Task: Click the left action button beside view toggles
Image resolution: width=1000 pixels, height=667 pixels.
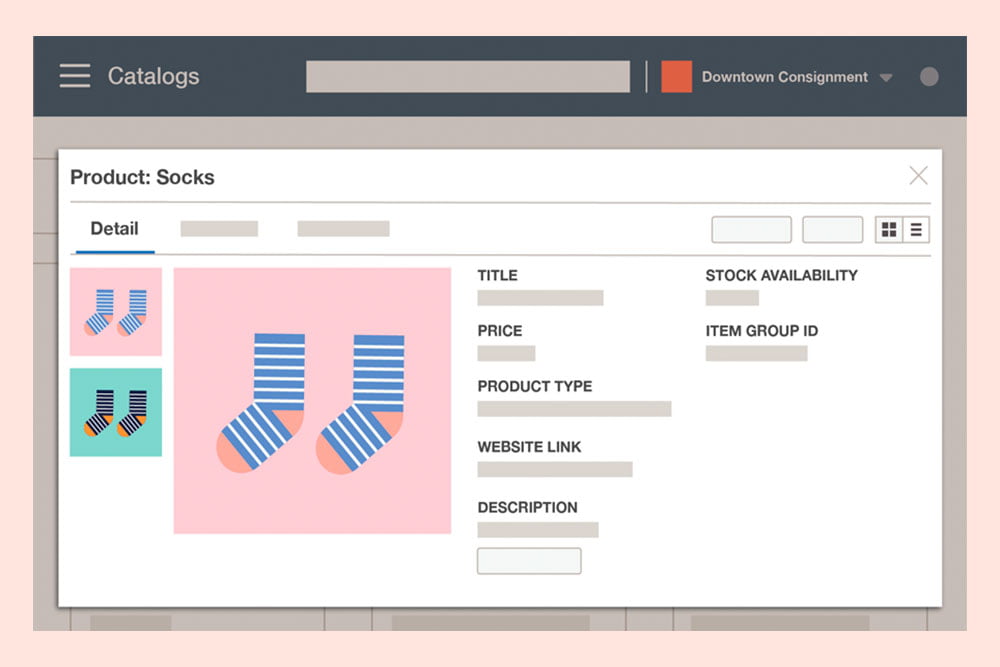Action: coord(751,229)
